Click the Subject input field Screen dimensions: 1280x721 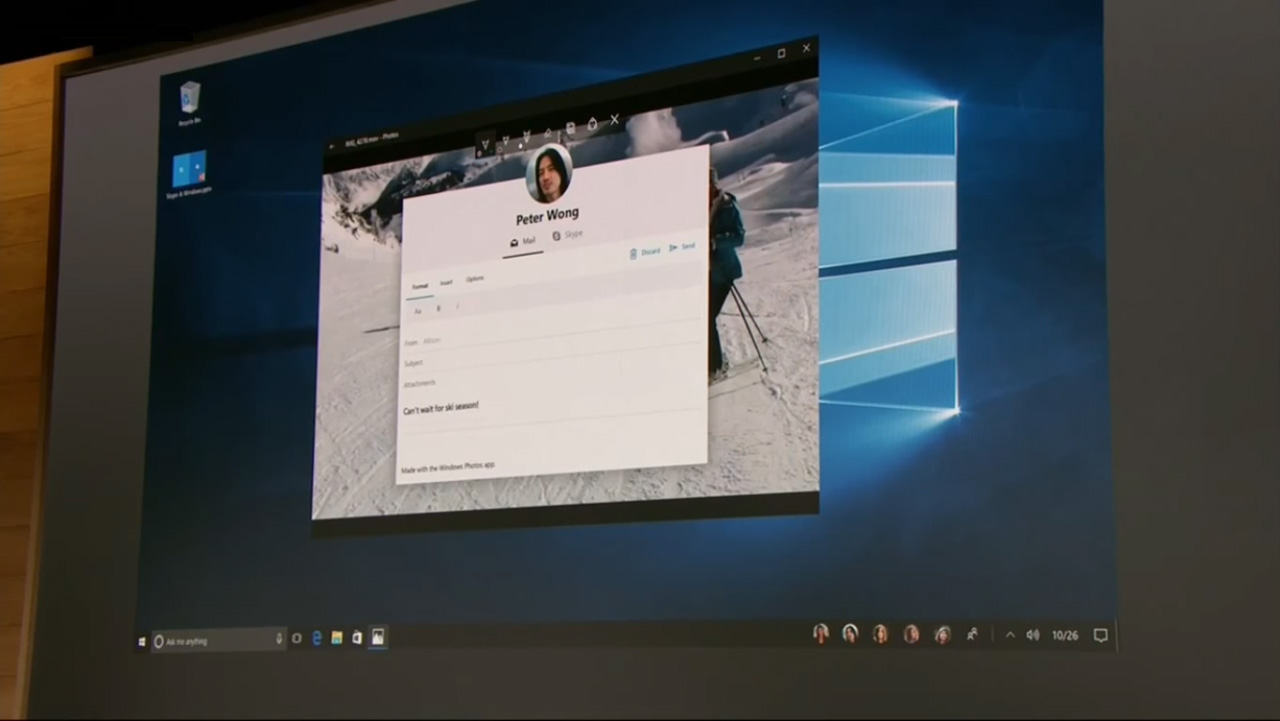coord(520,362)
